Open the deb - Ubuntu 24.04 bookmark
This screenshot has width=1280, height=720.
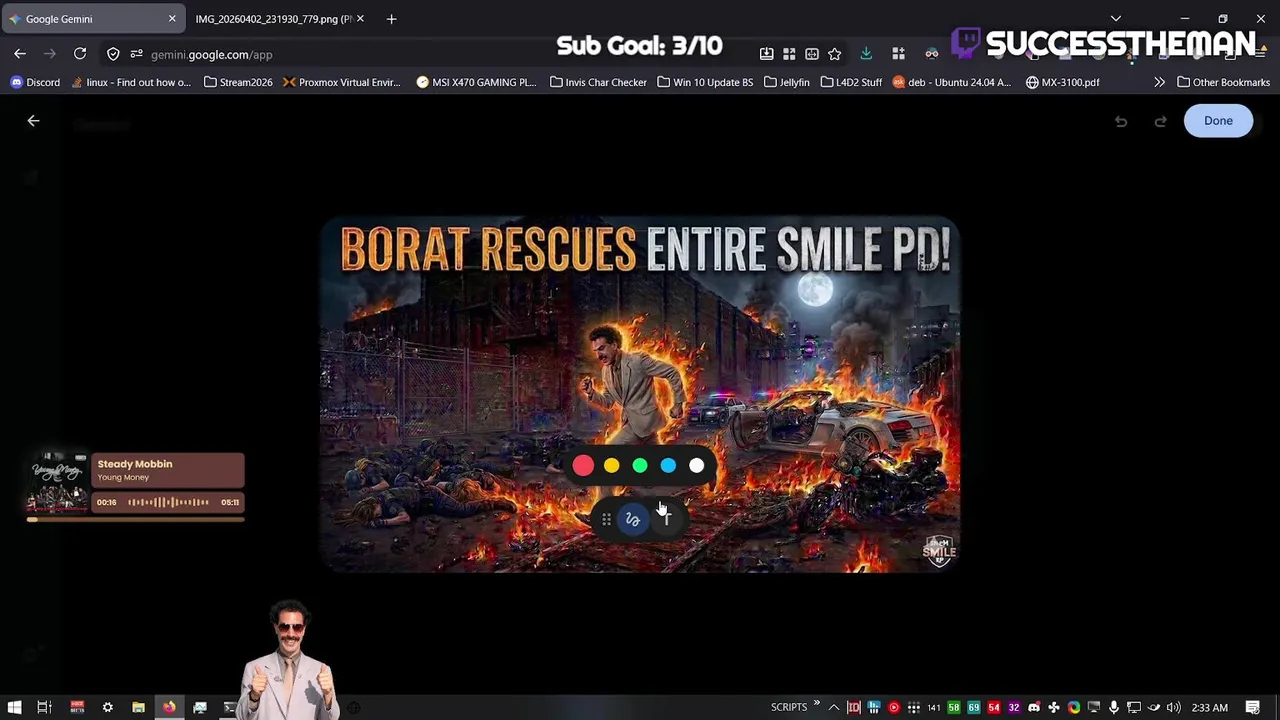(x=952, y=82)
